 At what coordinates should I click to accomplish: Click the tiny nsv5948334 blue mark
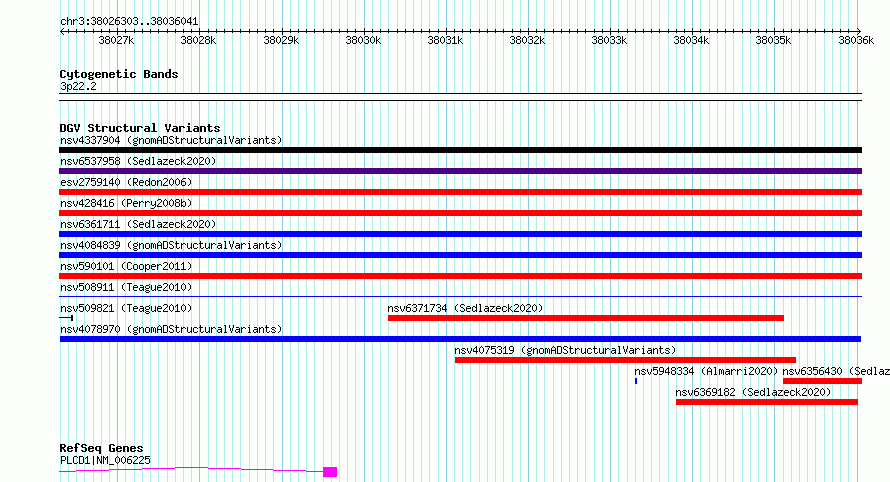click(x=636, y=381)
